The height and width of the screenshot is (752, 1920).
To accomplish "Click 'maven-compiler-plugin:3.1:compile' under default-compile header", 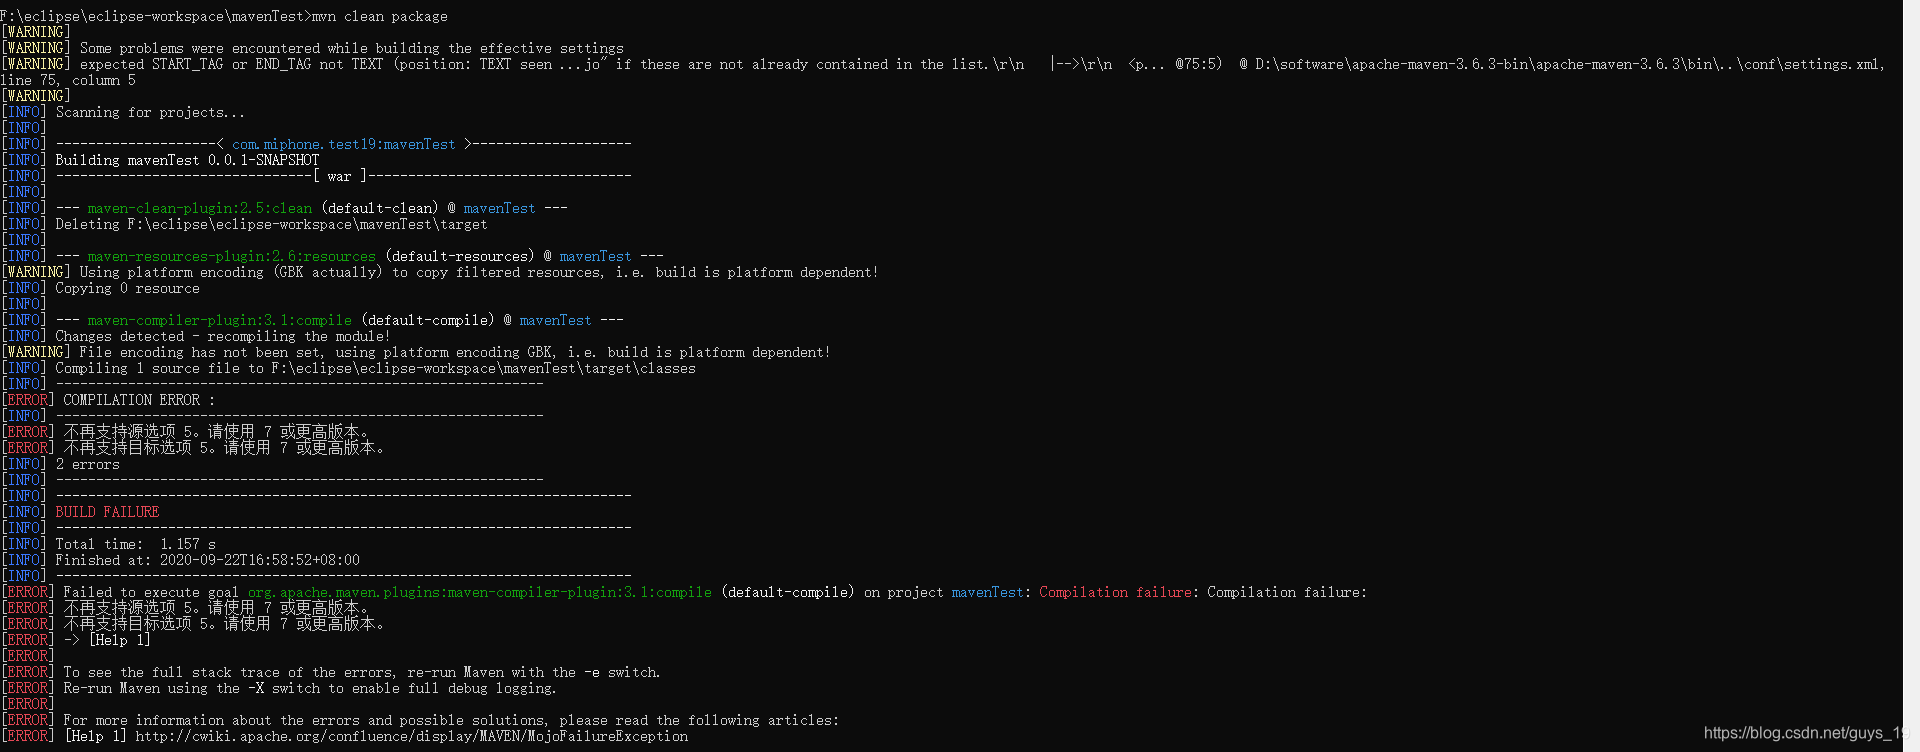I will tap(219, 320).
